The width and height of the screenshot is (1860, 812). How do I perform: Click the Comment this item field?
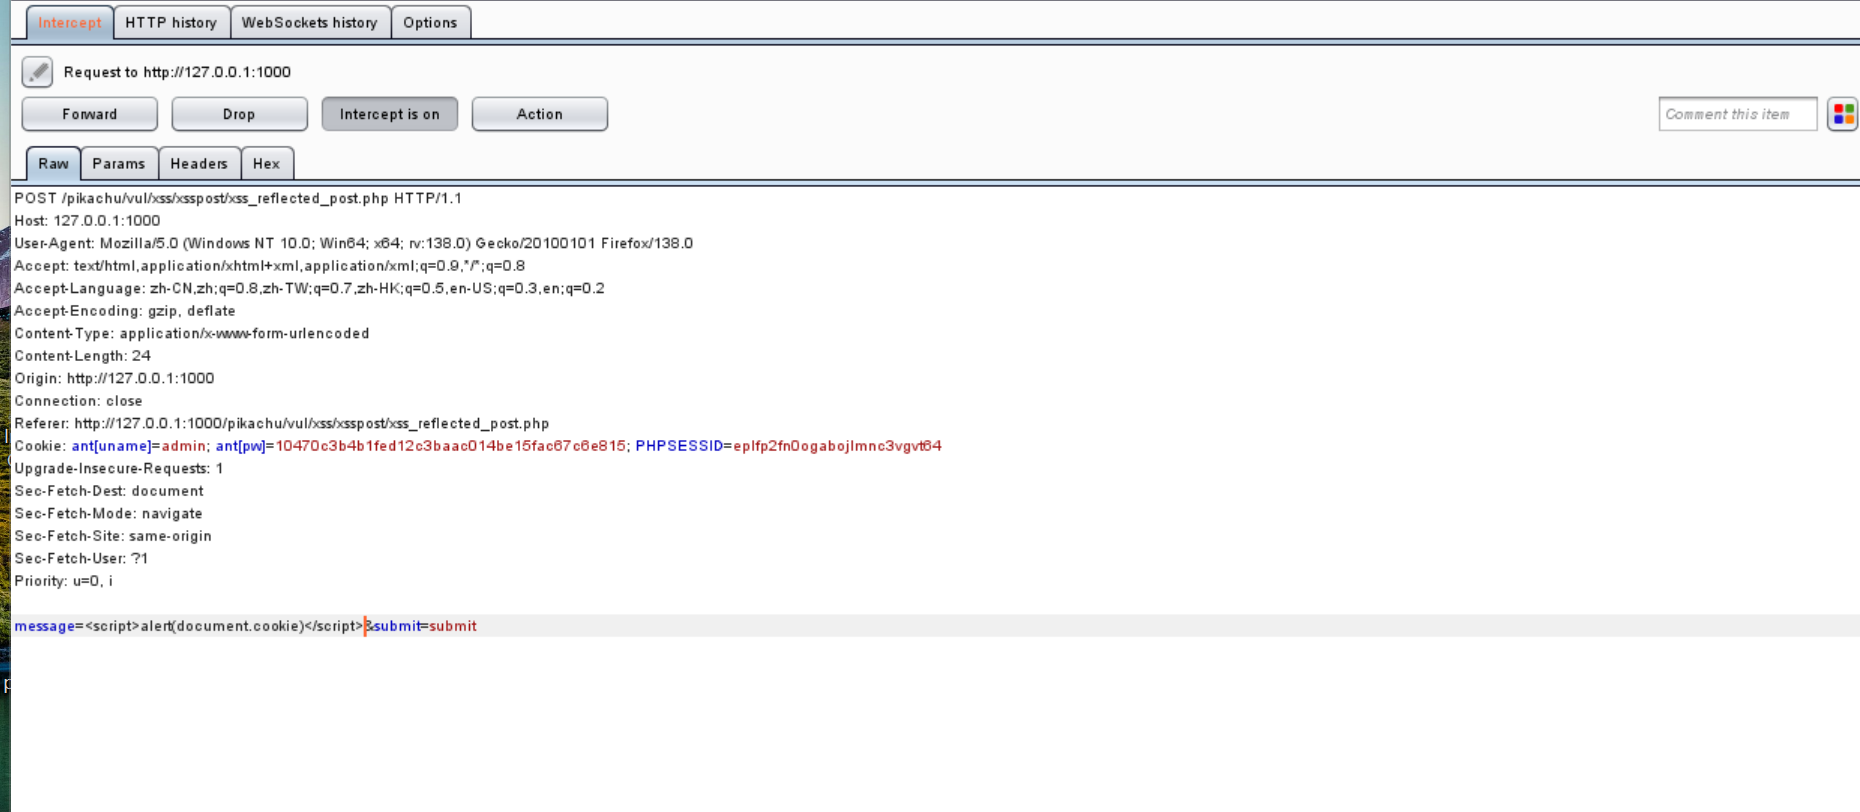pyautogui.click(x=1737, y=114)
